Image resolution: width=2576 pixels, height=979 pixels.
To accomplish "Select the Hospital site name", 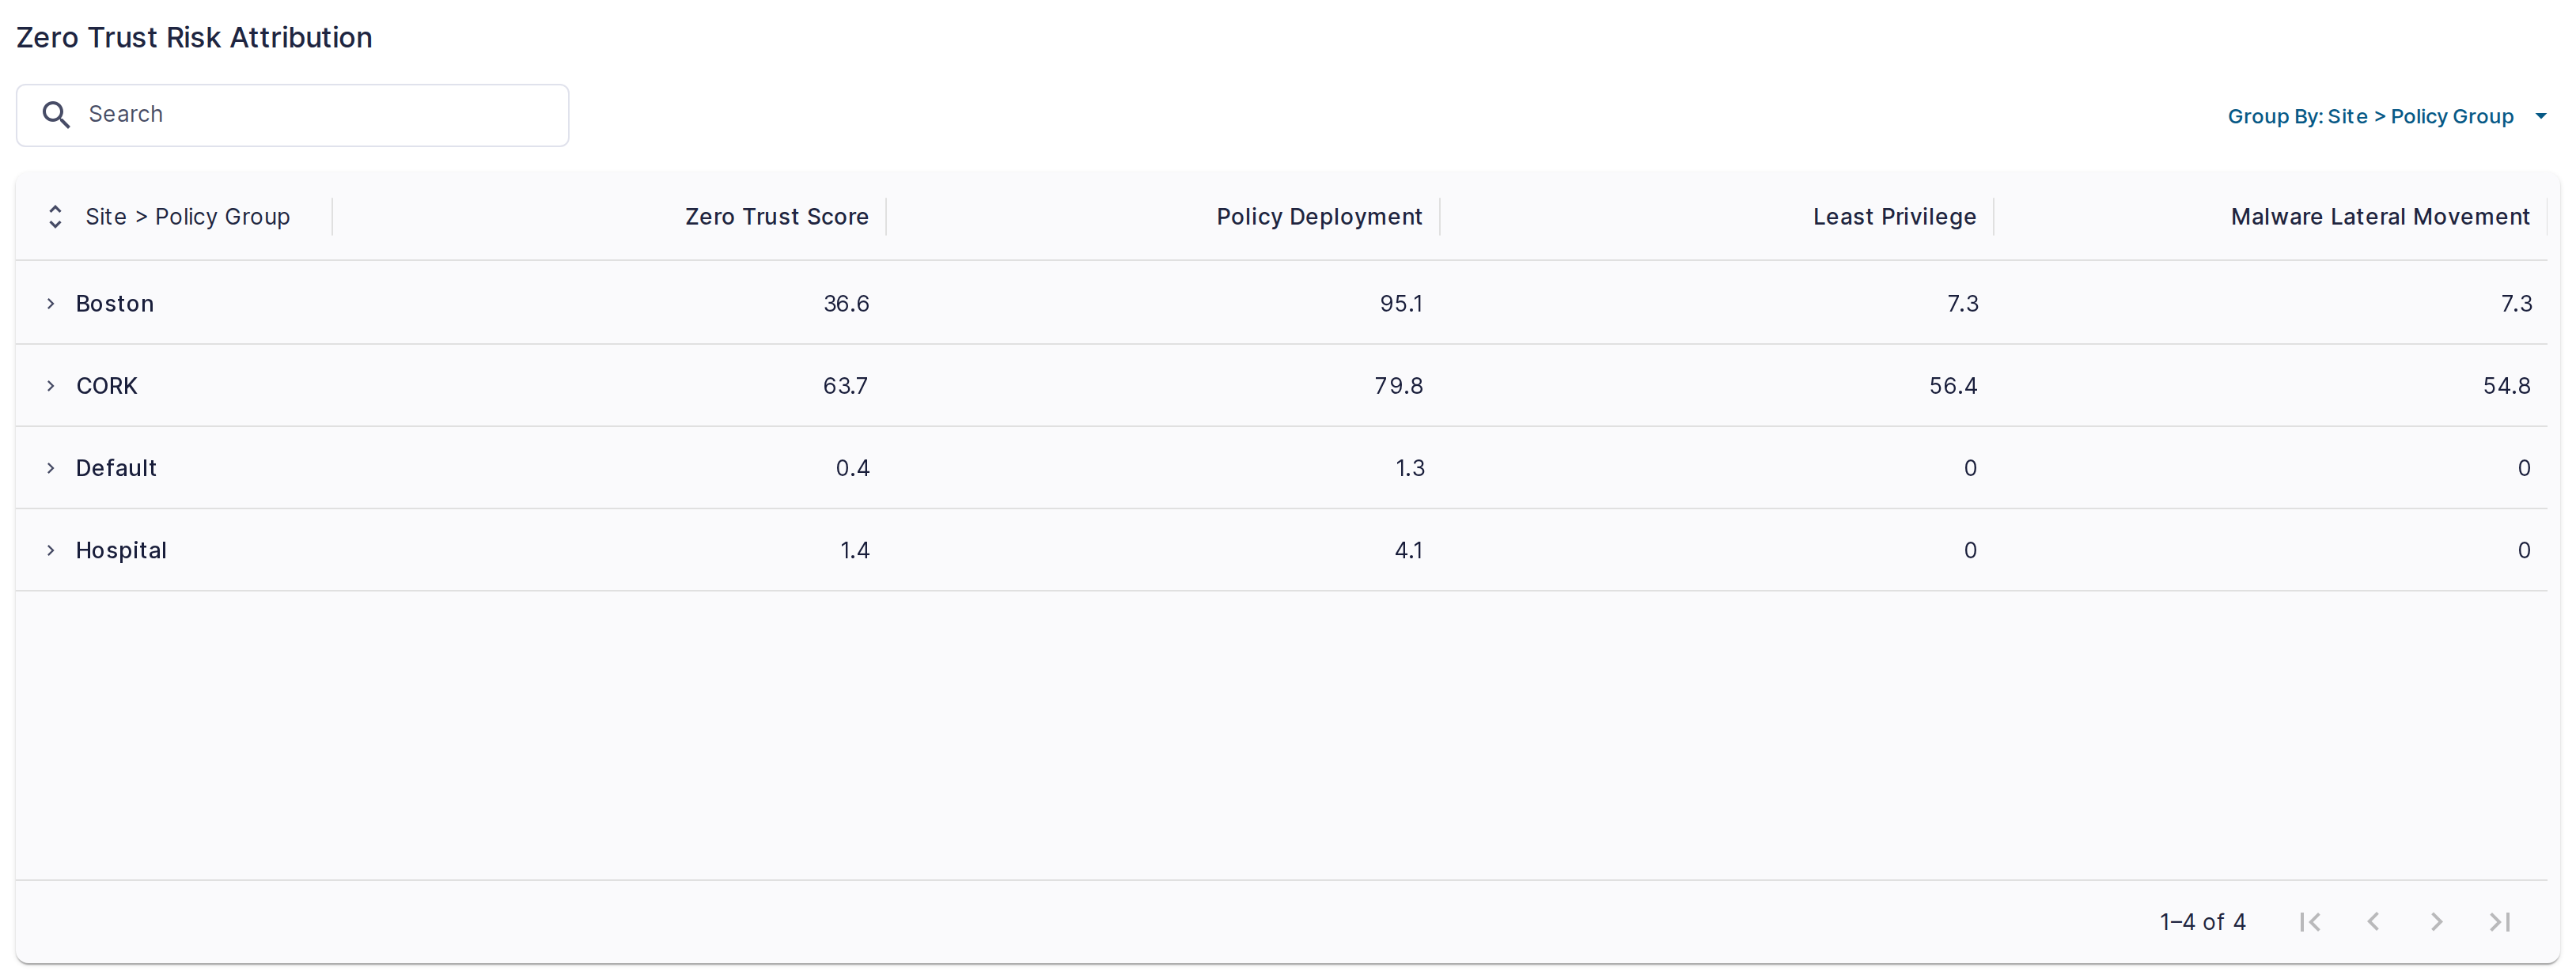I will (x=121, y=551).
